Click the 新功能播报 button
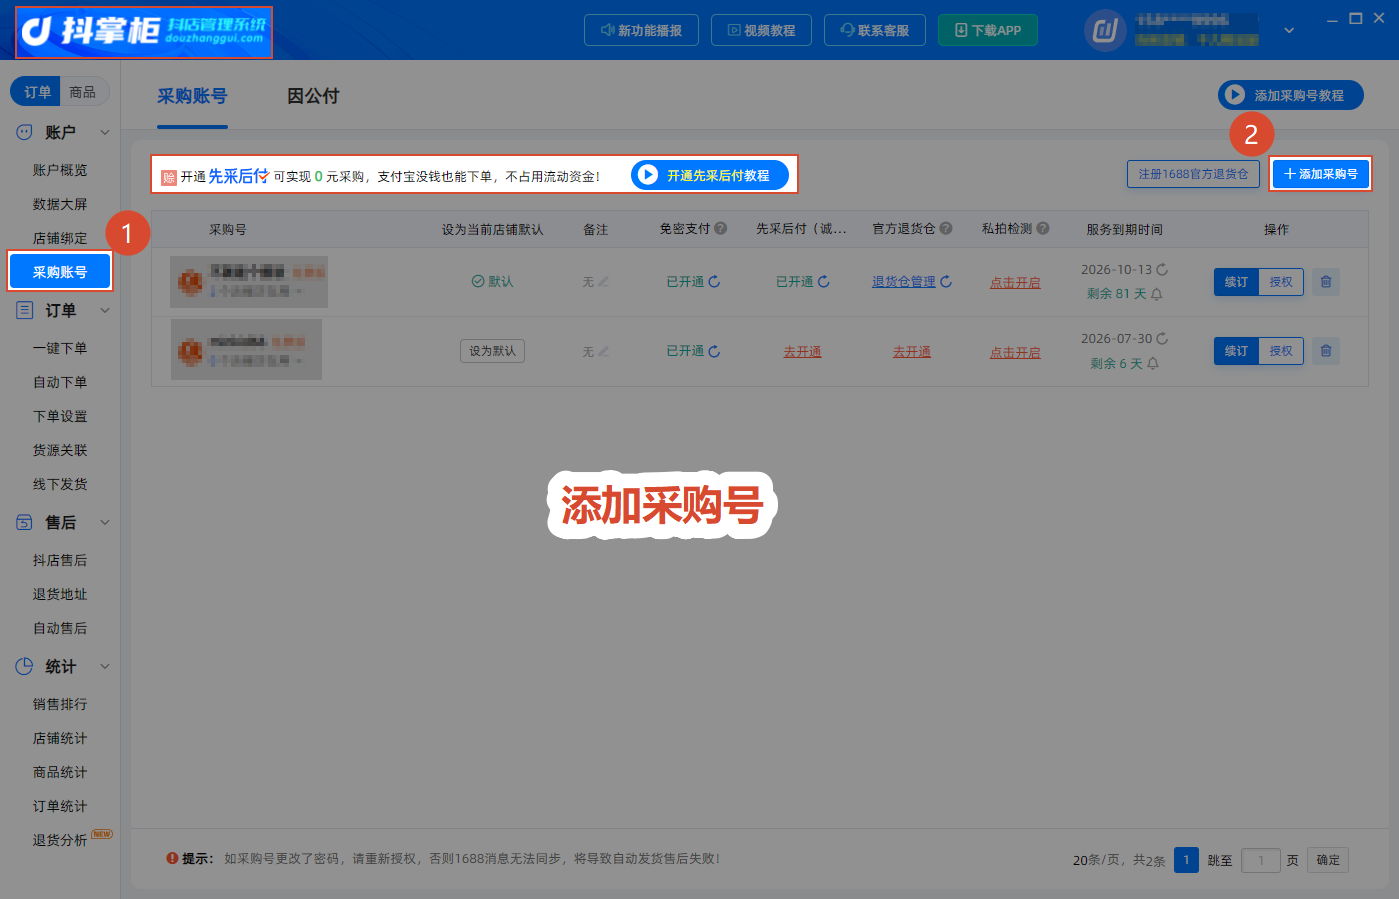Viewport: 1399px width, 899px height. [641, 30]
